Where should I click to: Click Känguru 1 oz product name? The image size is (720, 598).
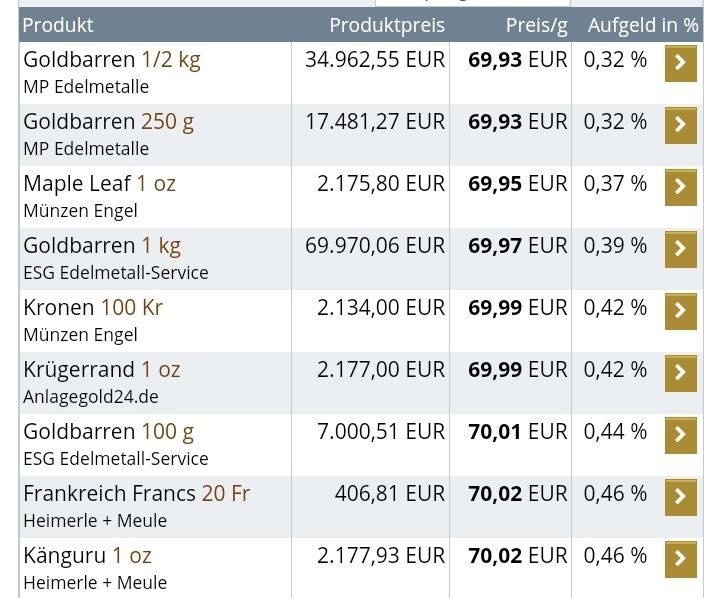tap(87, 556)
